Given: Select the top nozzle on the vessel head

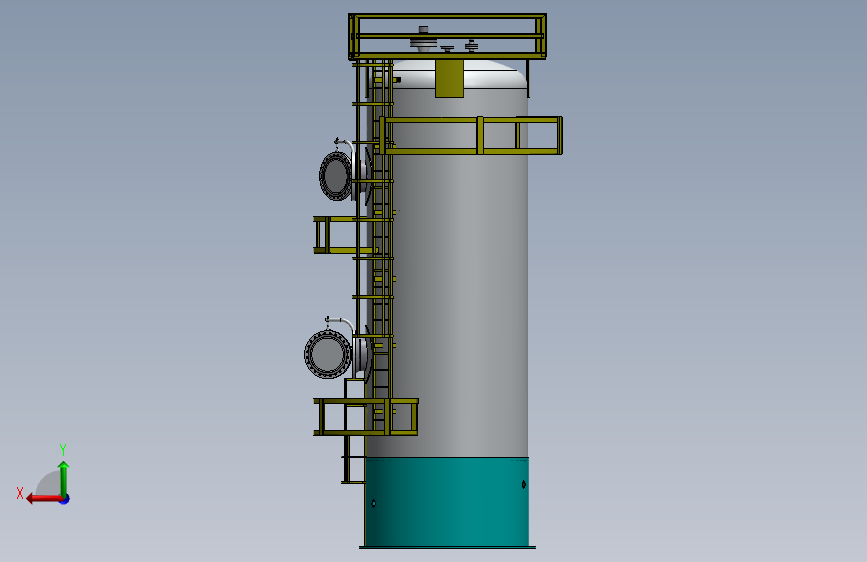Looking at the screenshot, I should pos(424,40).
